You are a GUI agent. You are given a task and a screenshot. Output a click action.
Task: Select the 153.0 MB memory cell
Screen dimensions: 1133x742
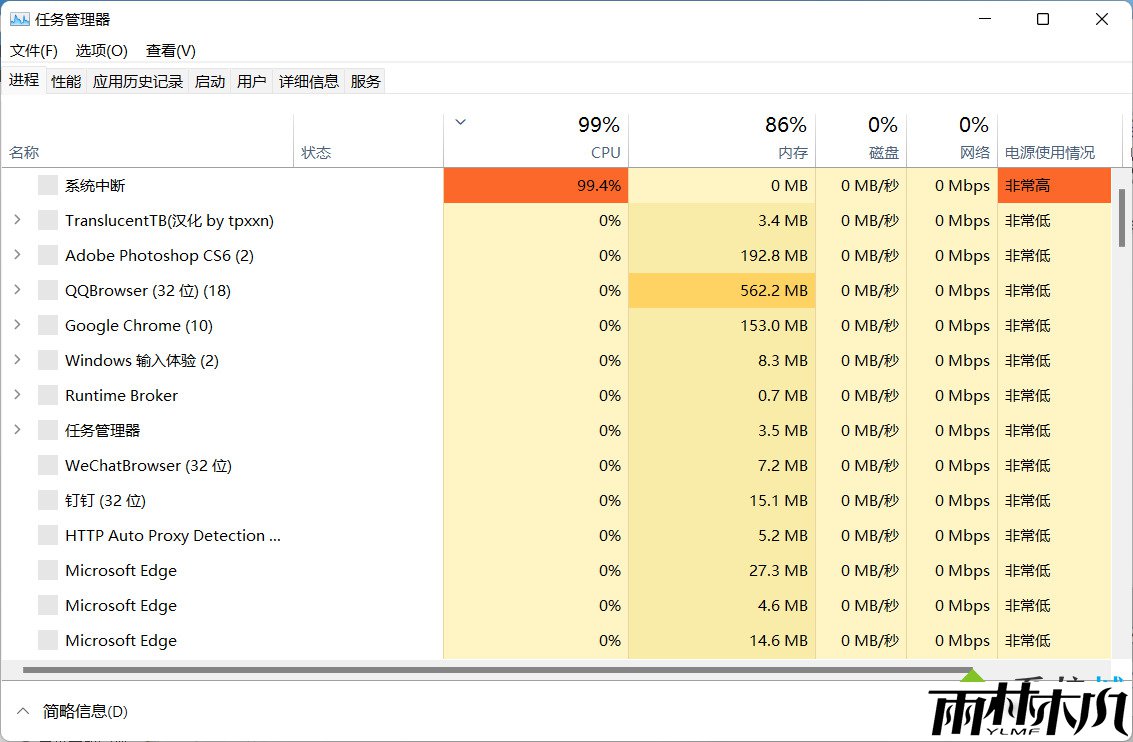[x=722, y=325]
